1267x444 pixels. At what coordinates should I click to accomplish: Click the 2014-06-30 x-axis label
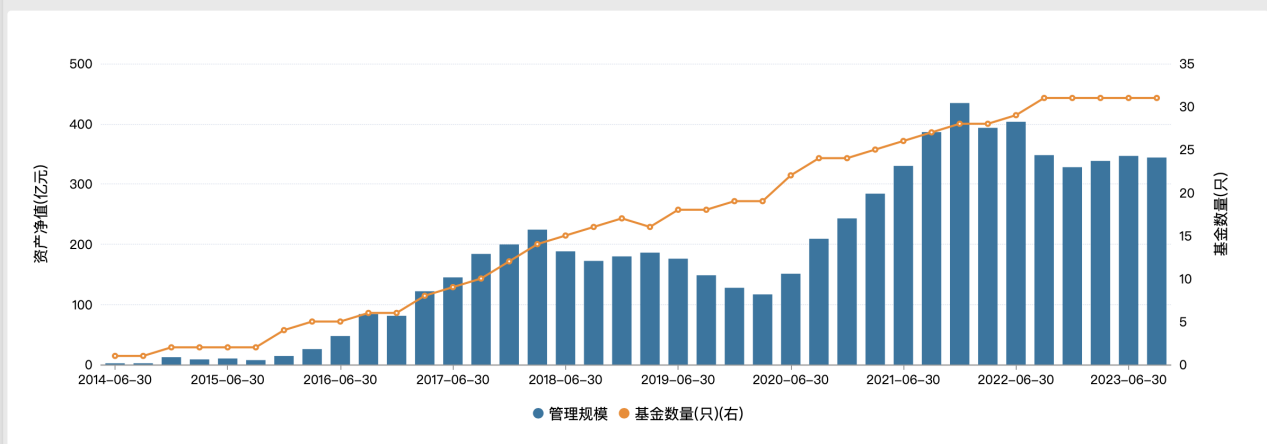click(115, 381)
